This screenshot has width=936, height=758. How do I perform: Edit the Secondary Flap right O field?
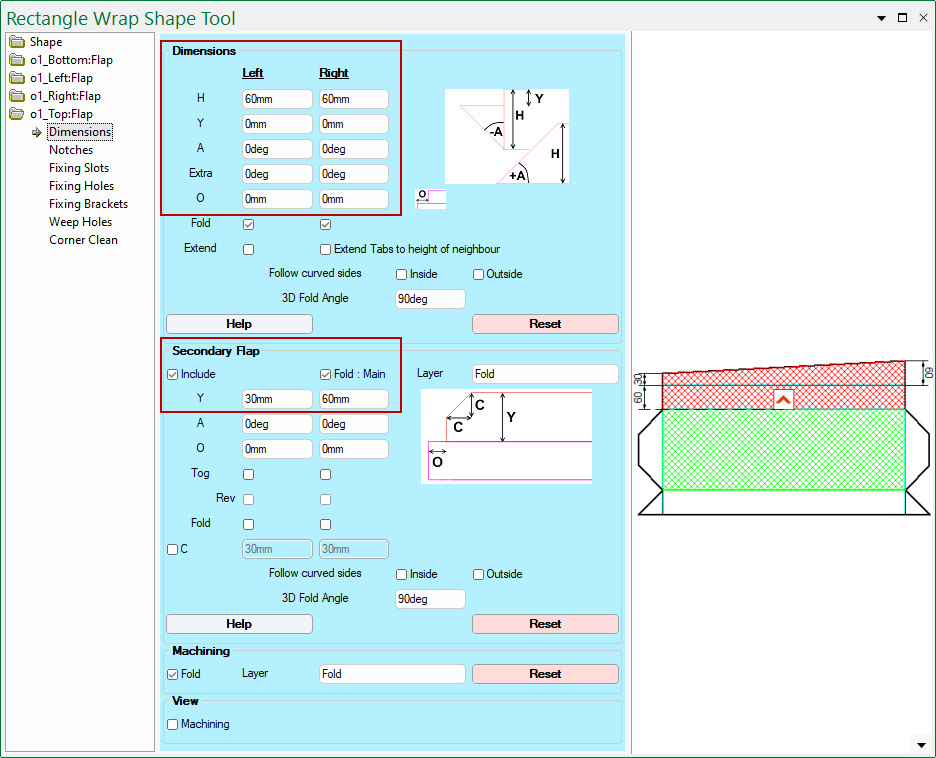354,449
